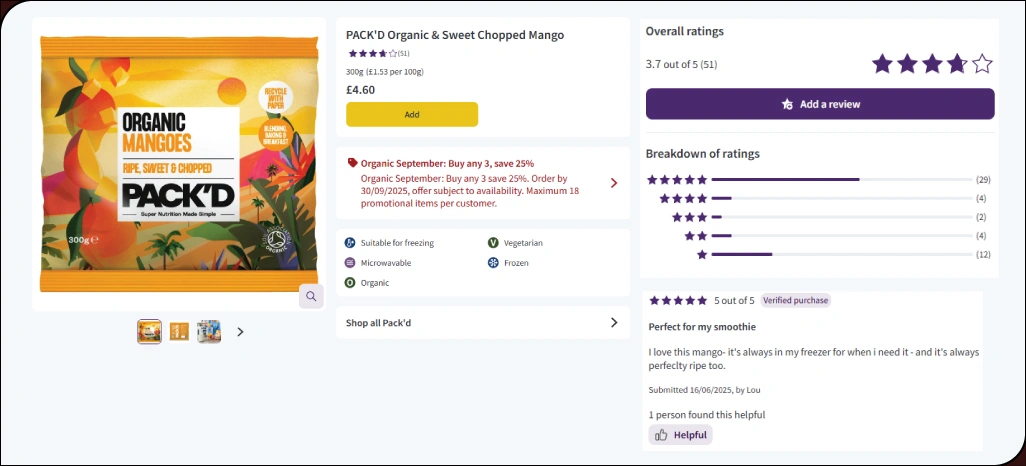
Task: Open Shop all Pack'd chevron arrow
Action: (614, 322)
